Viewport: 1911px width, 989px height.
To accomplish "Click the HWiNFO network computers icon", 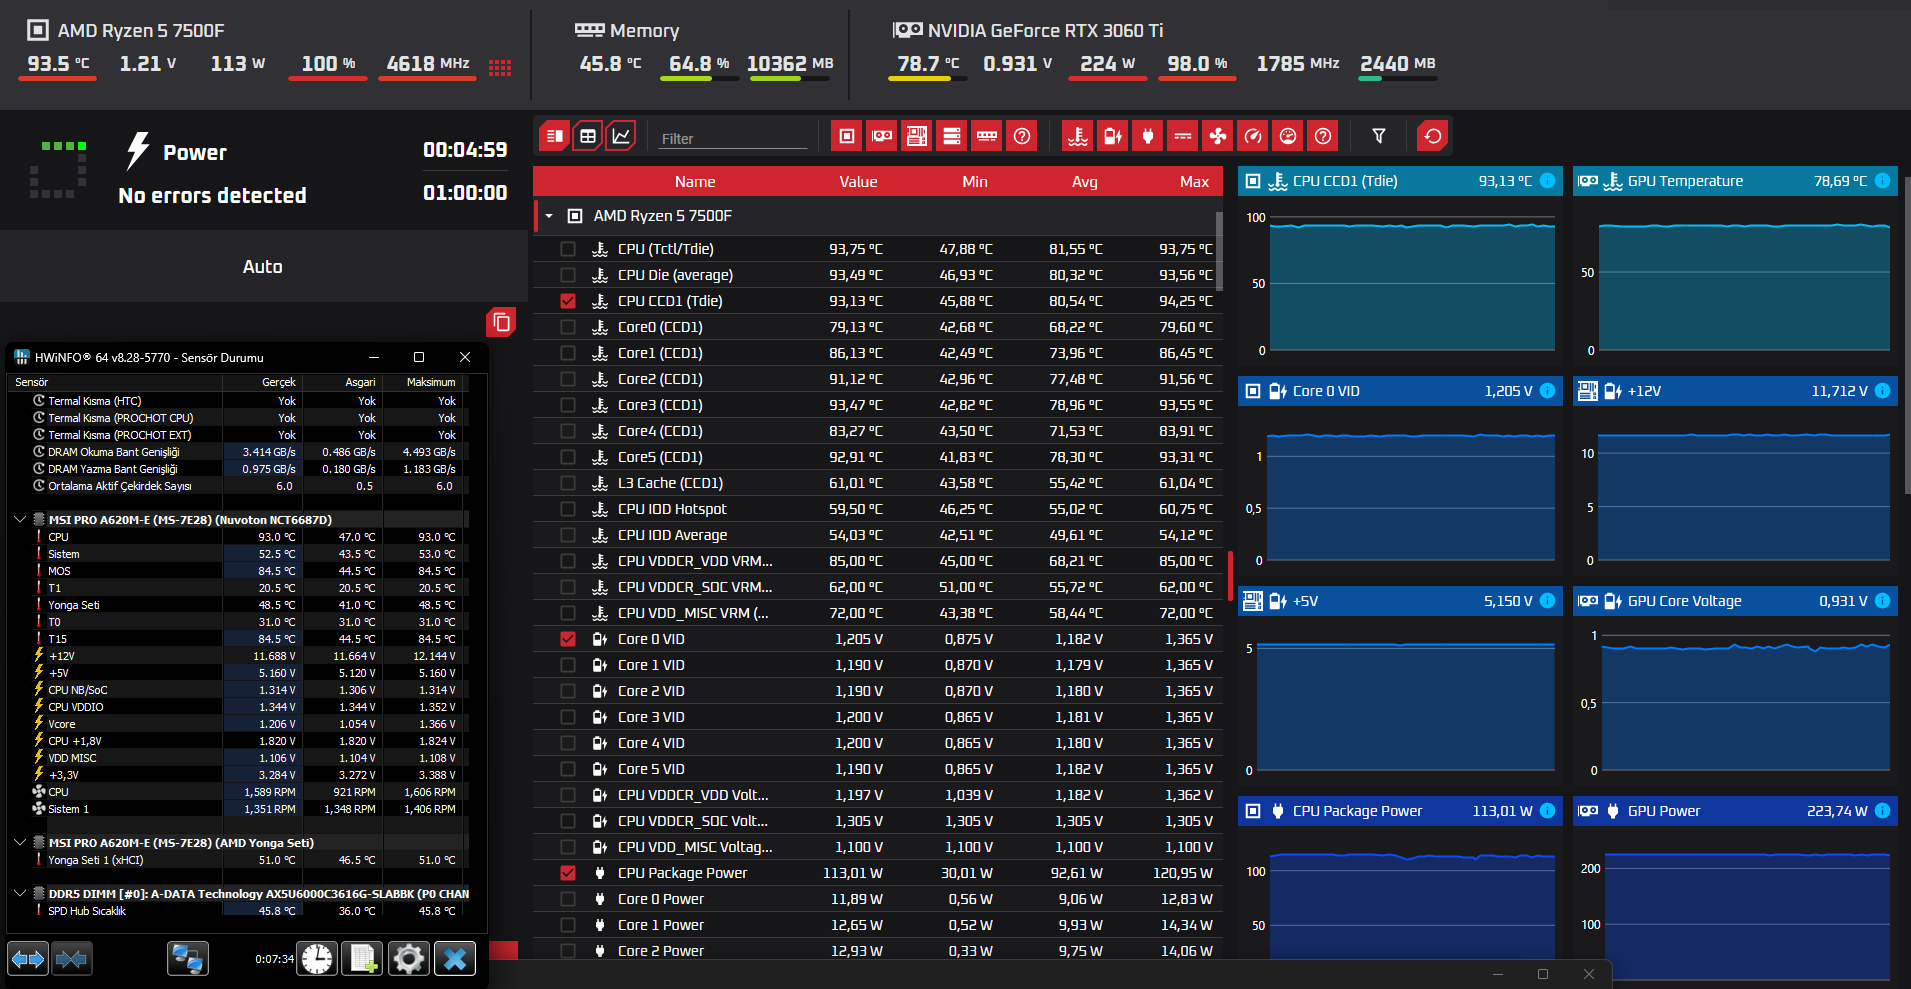I will coord(188,959).
